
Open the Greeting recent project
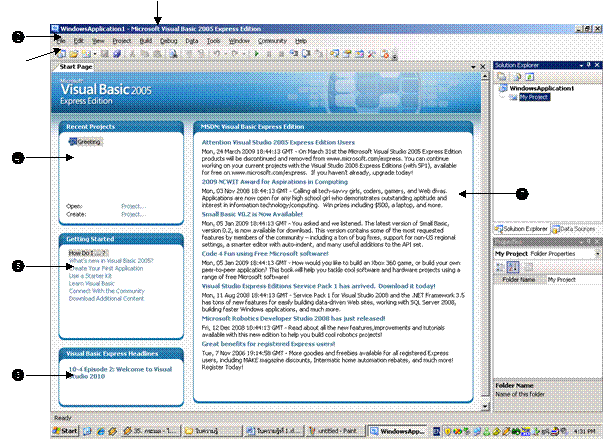[85, 142]
